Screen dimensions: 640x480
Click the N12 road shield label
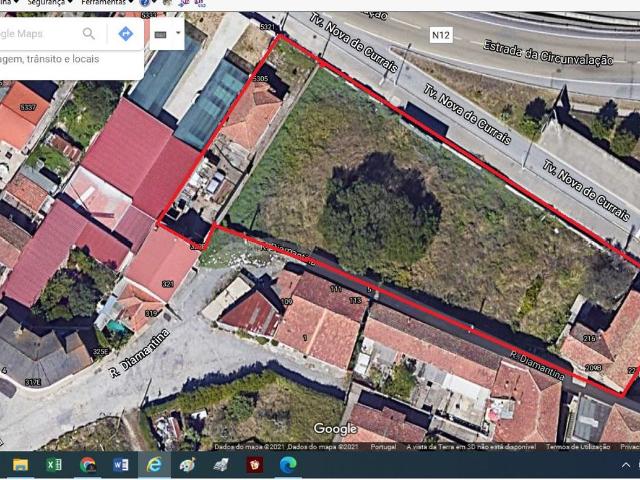441,35
